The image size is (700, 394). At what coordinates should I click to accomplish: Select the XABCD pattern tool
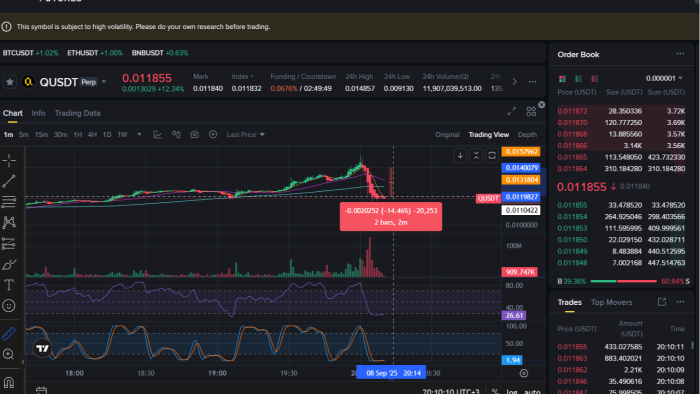coord(9,222)
